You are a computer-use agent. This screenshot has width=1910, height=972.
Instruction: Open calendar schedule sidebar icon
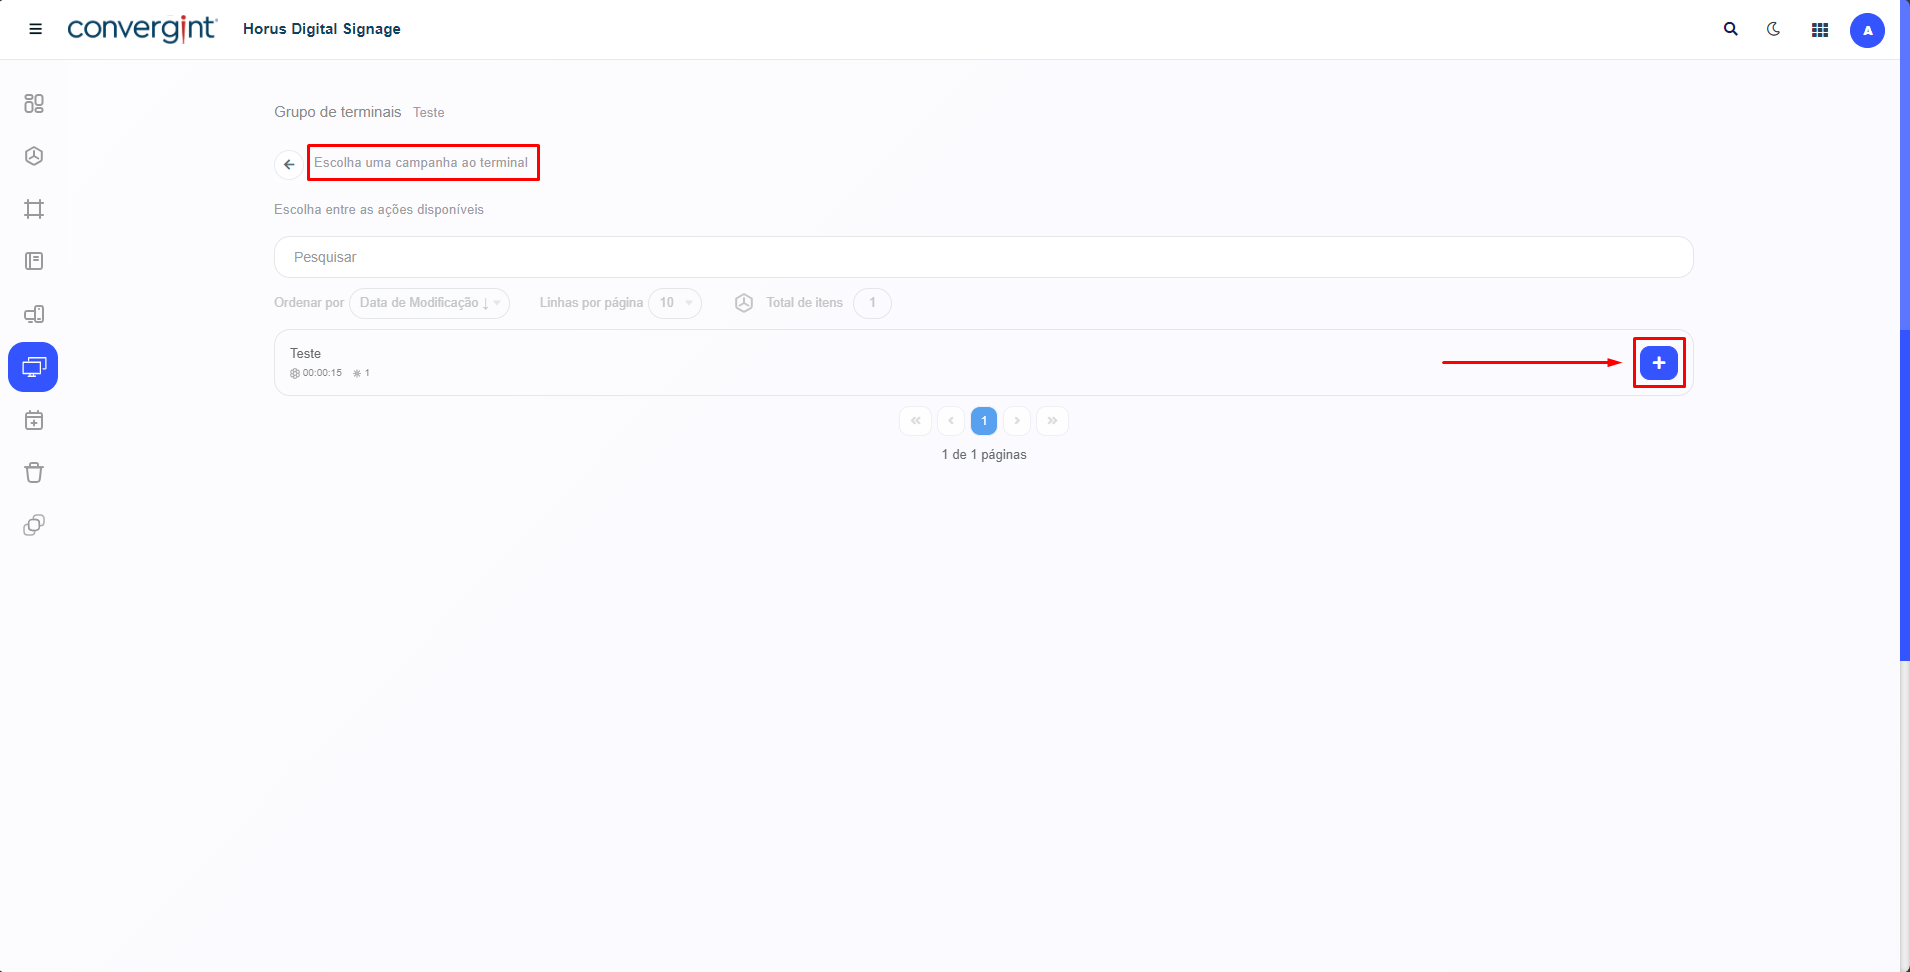34,421
